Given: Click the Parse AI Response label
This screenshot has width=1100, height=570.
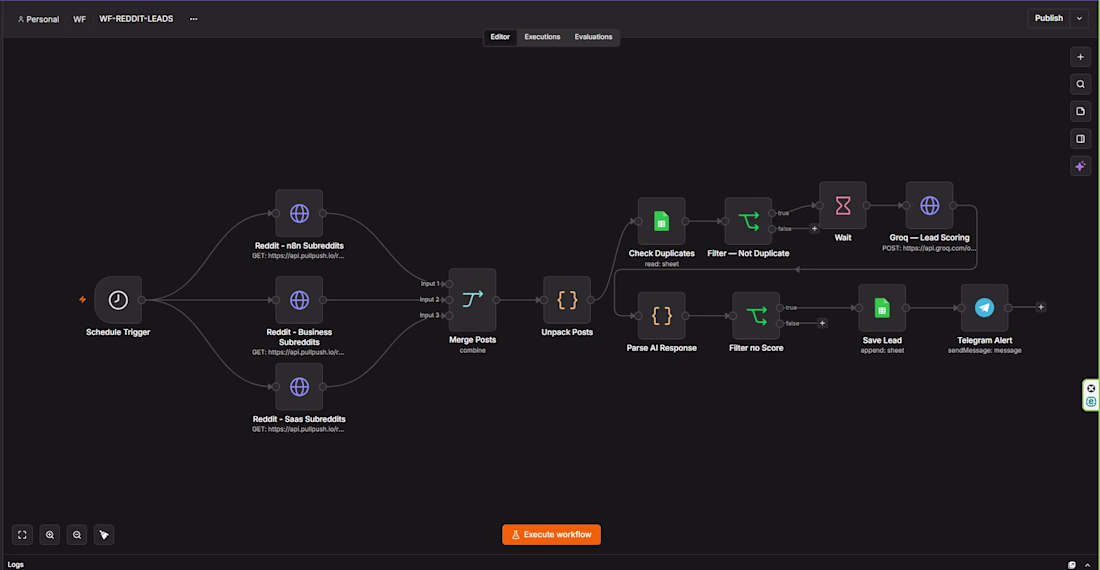Looking at the screenshot, I should tap(661, 348).
